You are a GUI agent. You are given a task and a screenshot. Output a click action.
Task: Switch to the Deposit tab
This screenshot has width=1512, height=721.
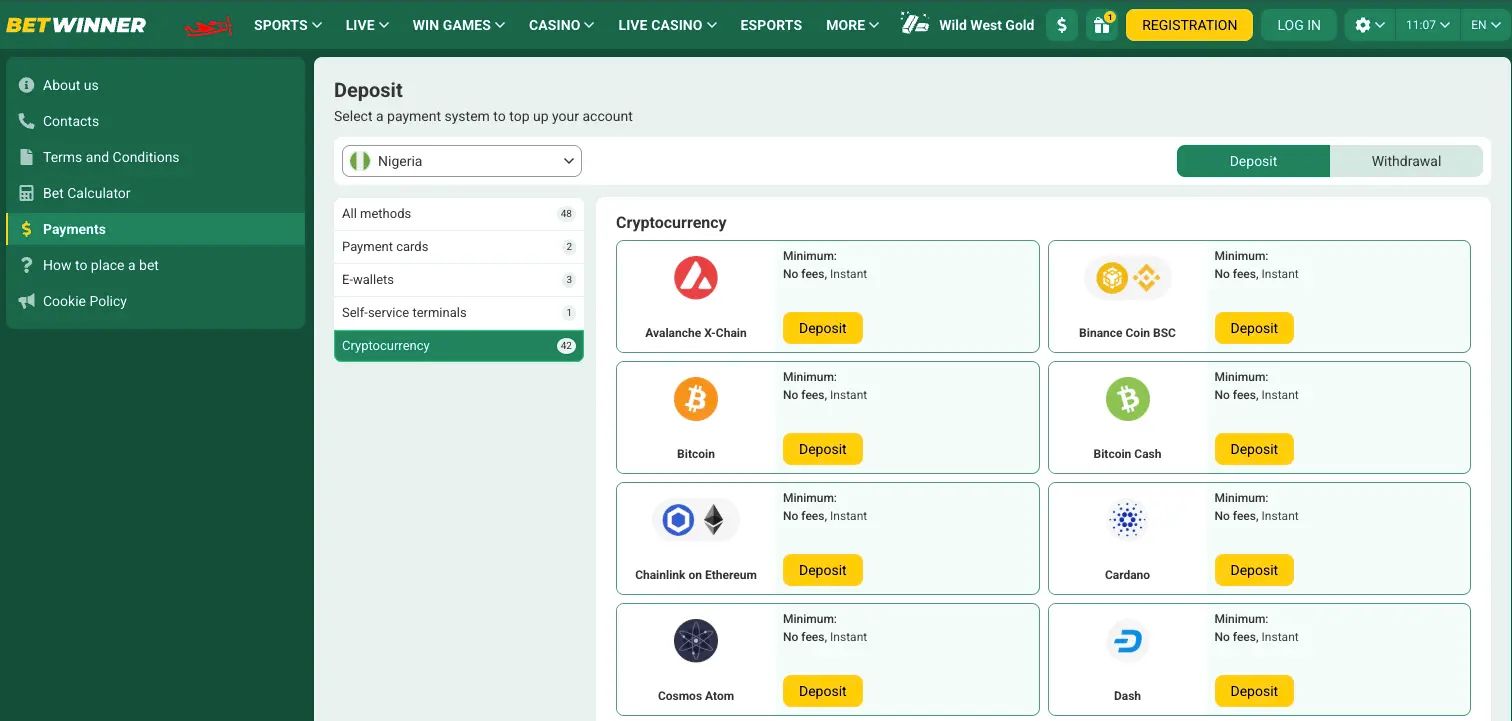click(x=1253, y=161)
